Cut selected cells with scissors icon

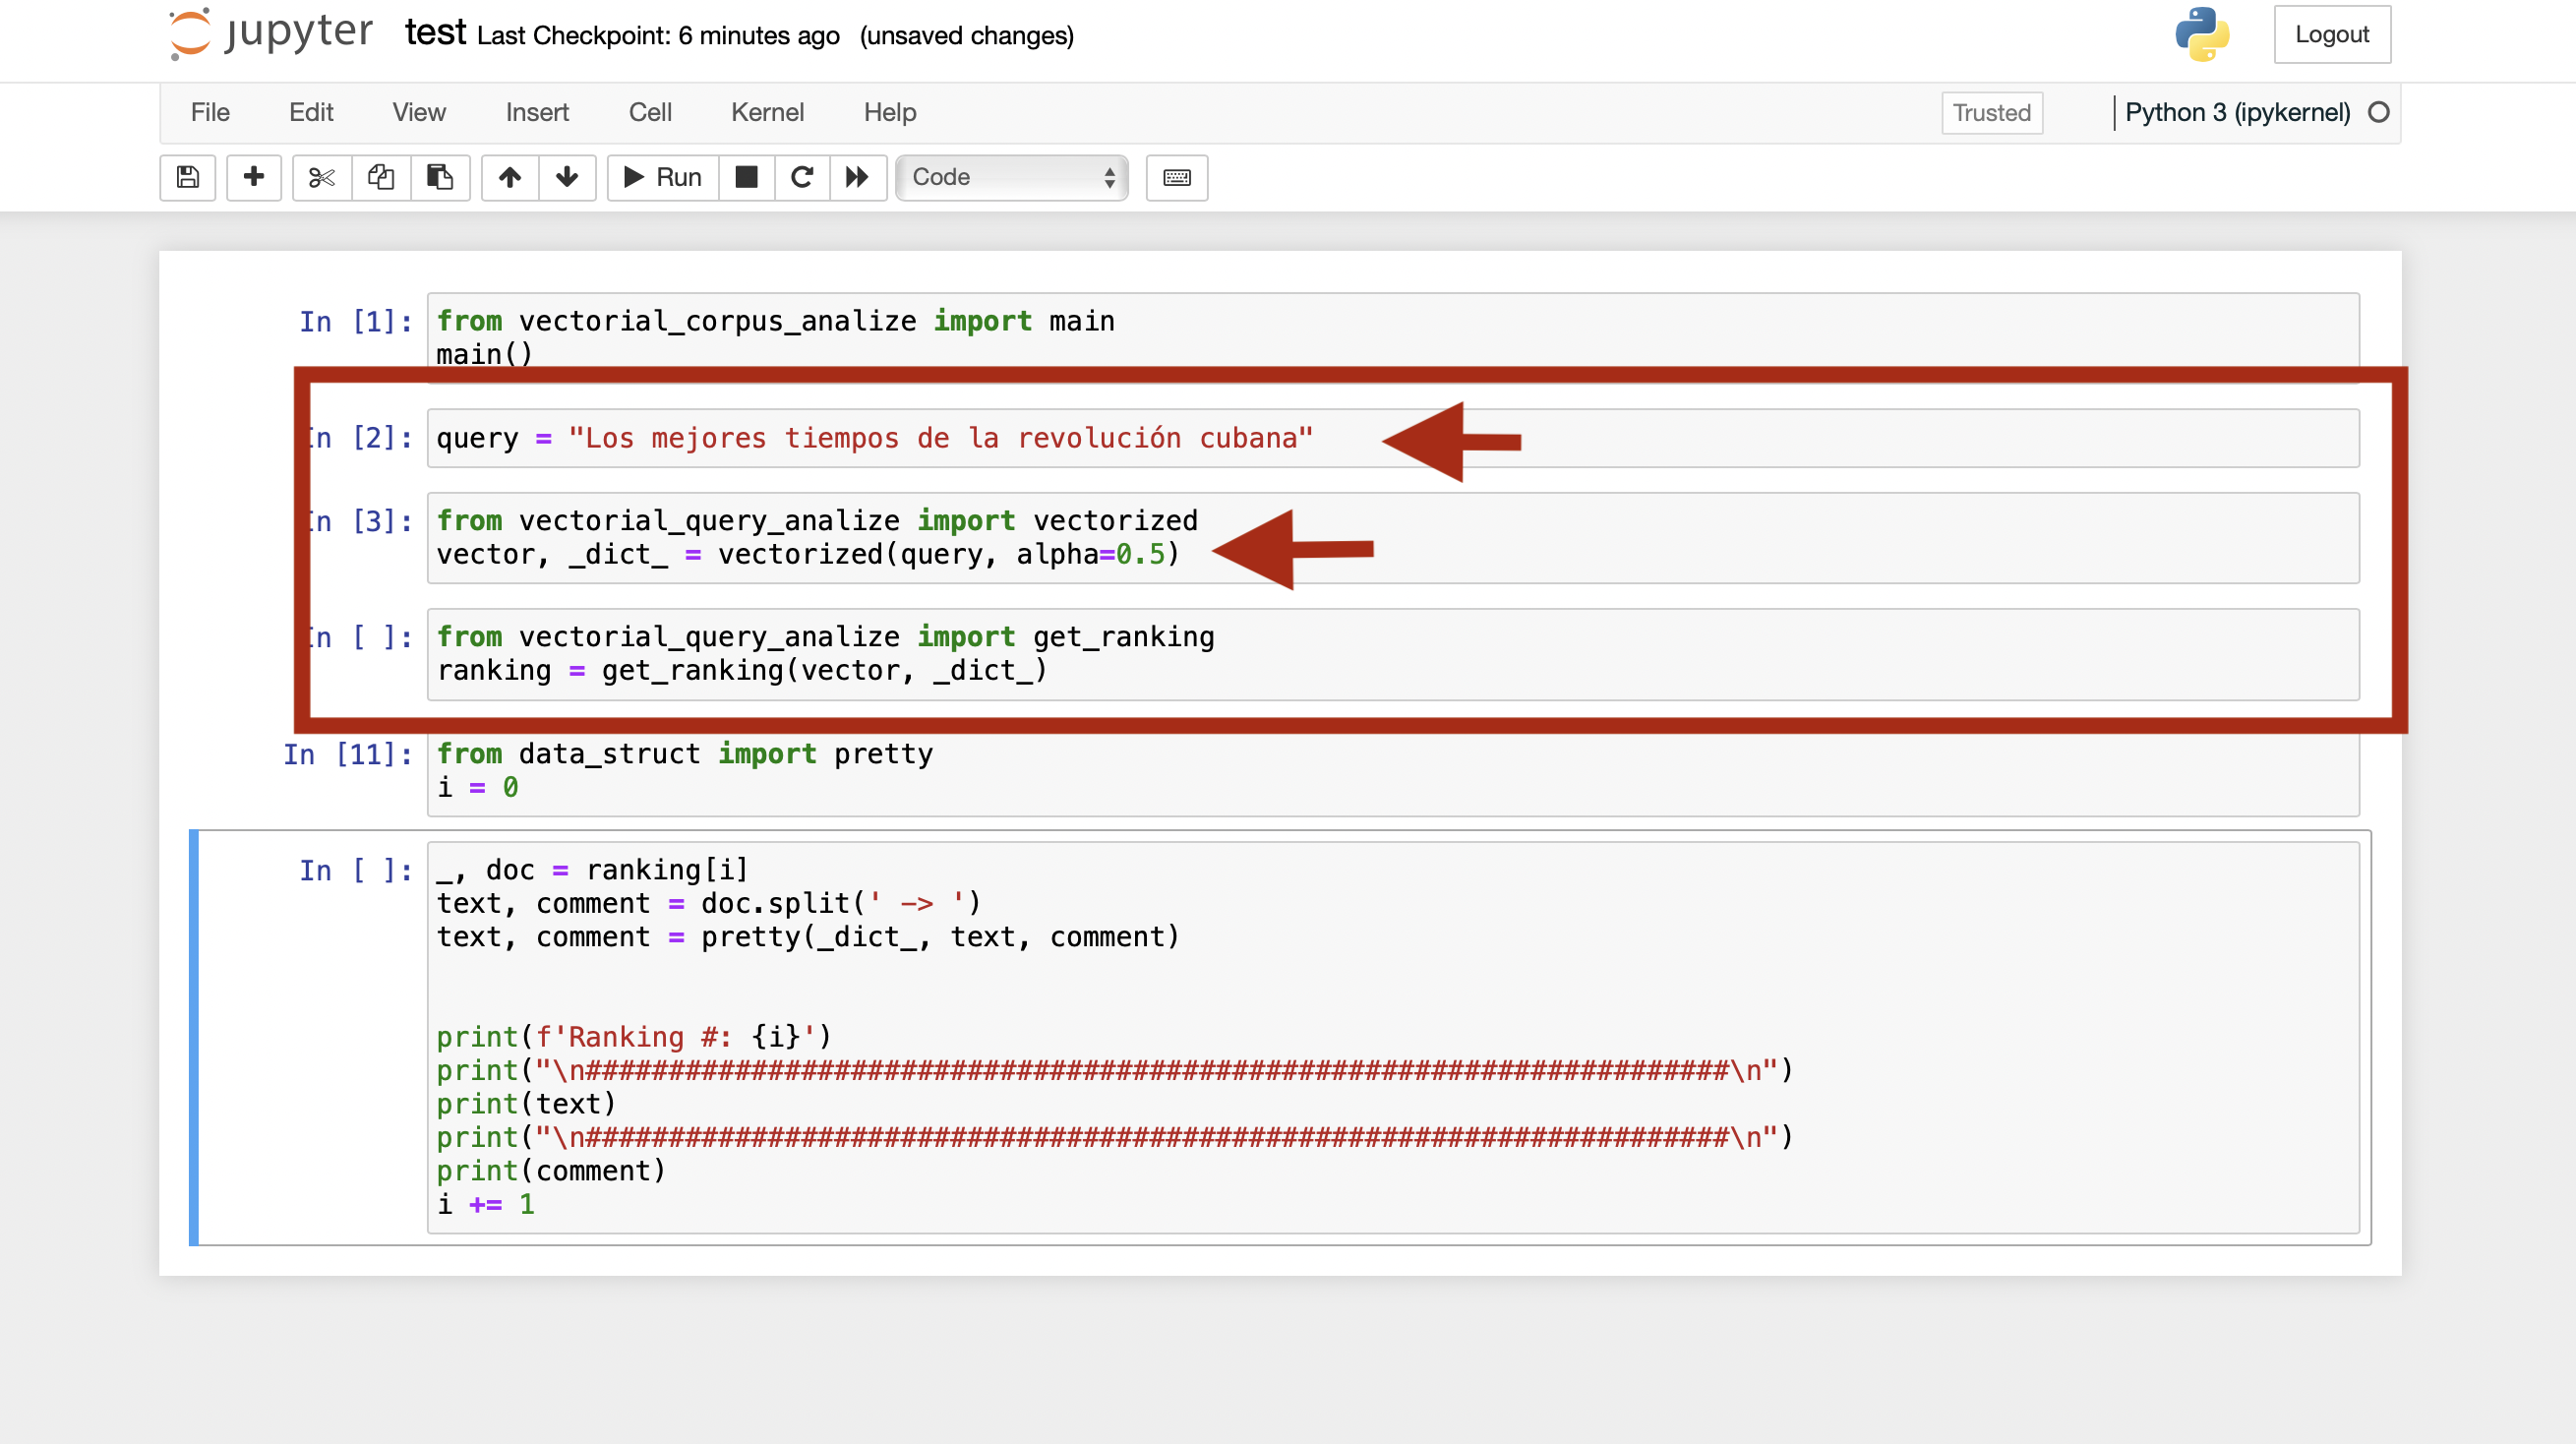(x=321, y=177)
